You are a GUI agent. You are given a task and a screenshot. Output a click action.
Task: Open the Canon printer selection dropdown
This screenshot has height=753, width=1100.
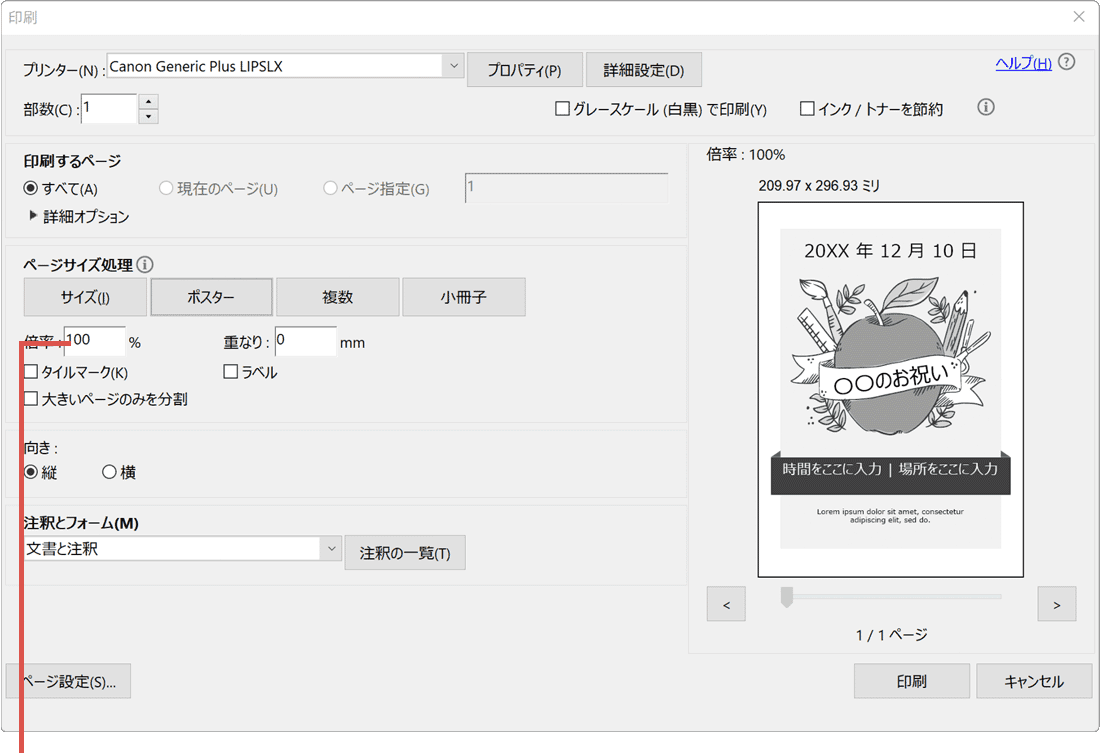pos(454,64)
